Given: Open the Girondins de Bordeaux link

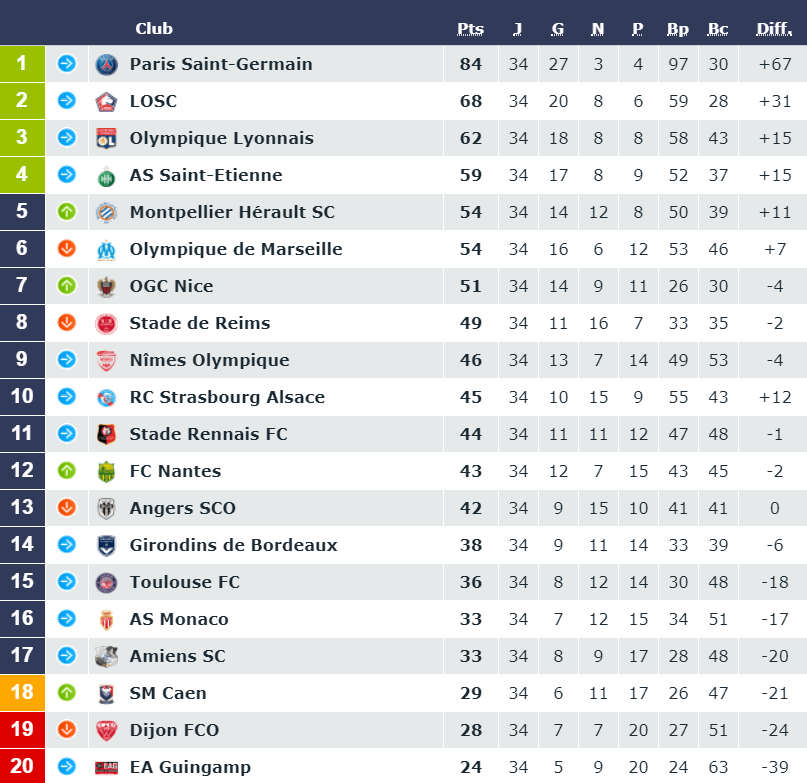Looking at the screenshot, I should click(233, 545).
